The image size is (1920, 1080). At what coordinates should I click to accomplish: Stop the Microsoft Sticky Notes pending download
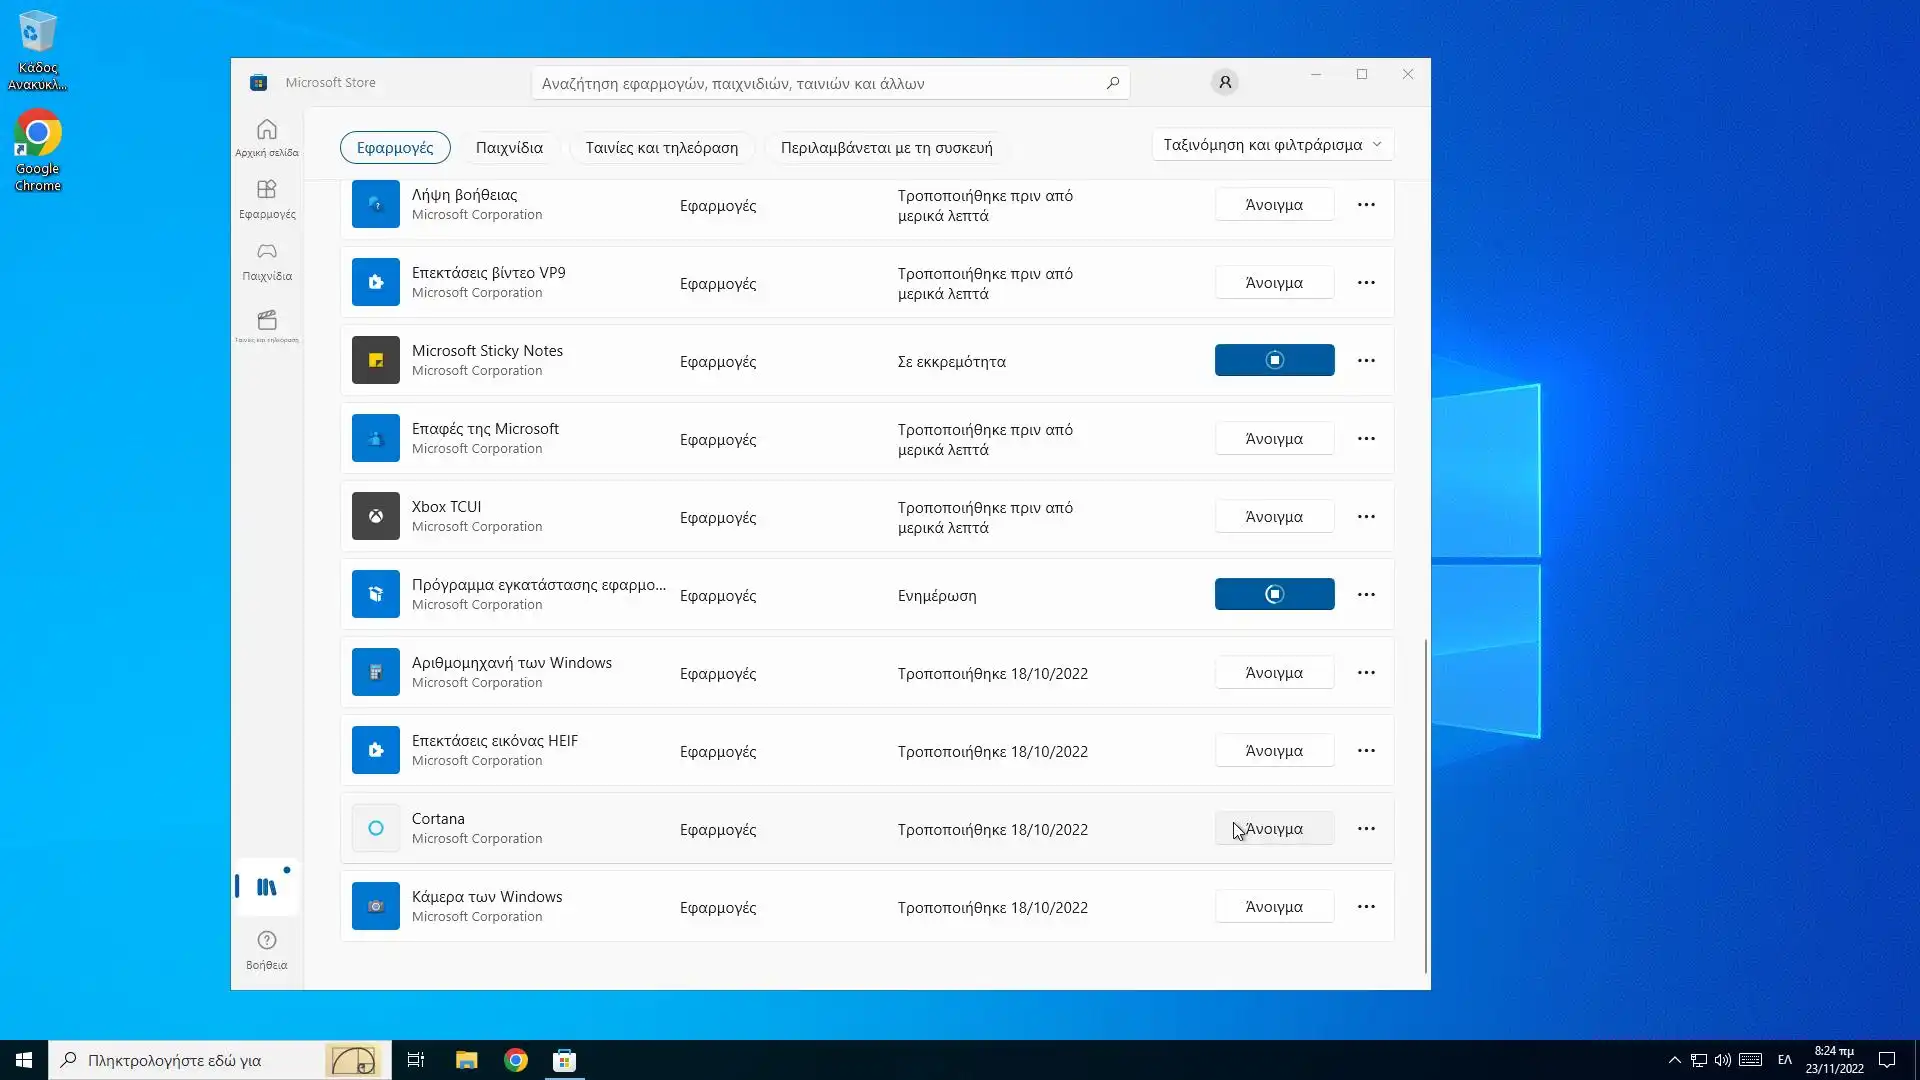1274,360
